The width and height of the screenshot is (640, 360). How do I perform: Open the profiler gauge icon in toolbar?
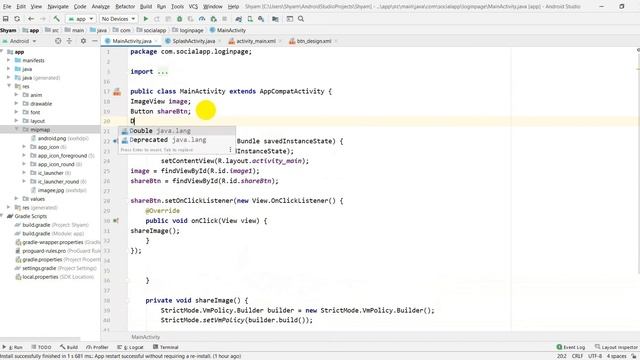pos(202,19)
